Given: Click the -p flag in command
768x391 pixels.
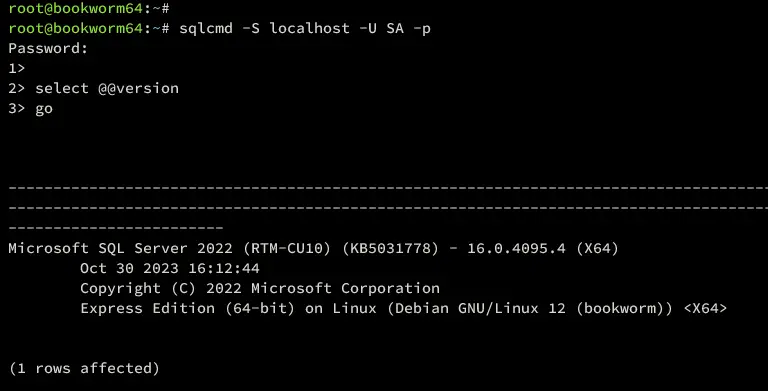Looking at the screenshot, I should 422,28.
